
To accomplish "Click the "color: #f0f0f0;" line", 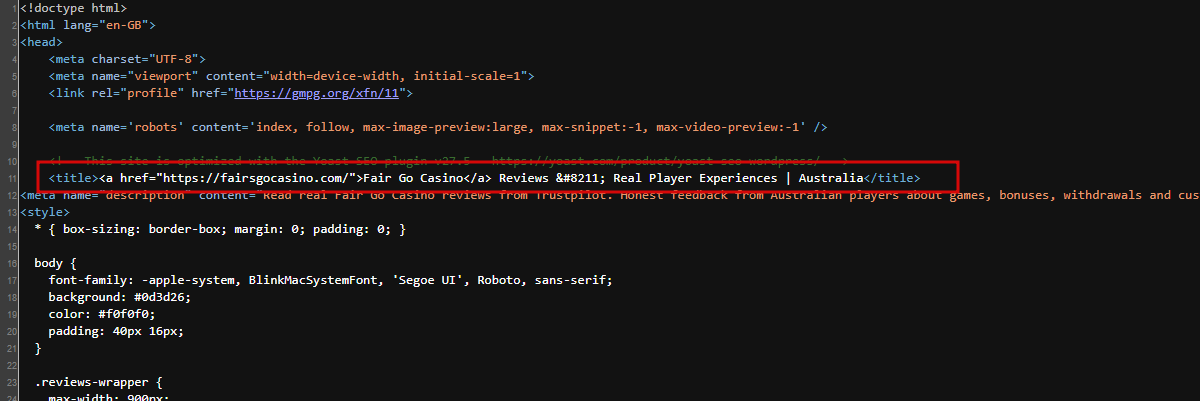I will tap(102, 314).
